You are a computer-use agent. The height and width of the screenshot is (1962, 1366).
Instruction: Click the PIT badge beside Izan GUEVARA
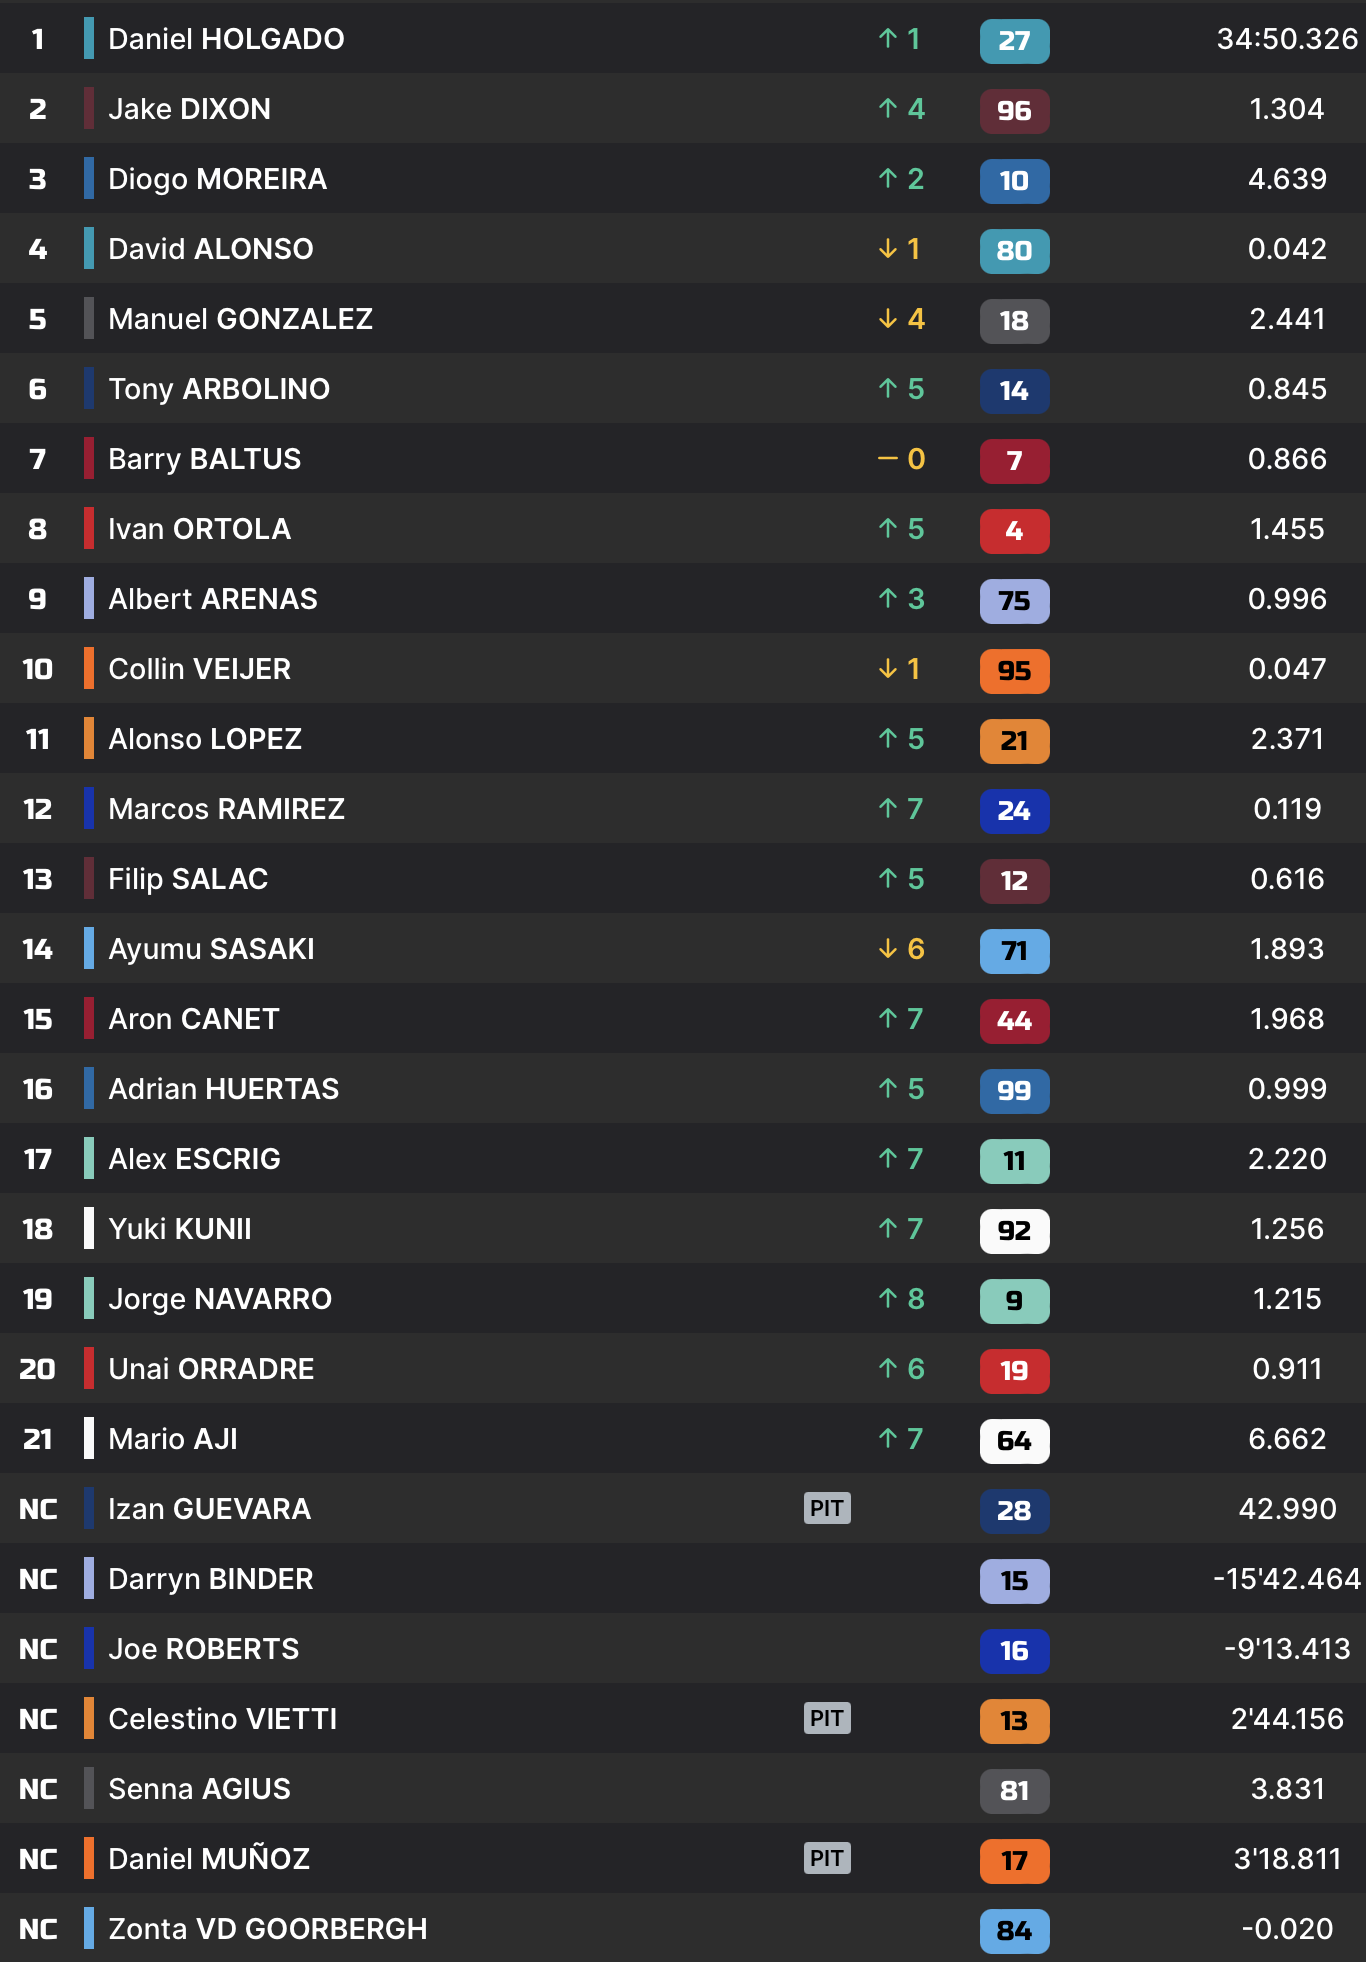click(827, 1508)
